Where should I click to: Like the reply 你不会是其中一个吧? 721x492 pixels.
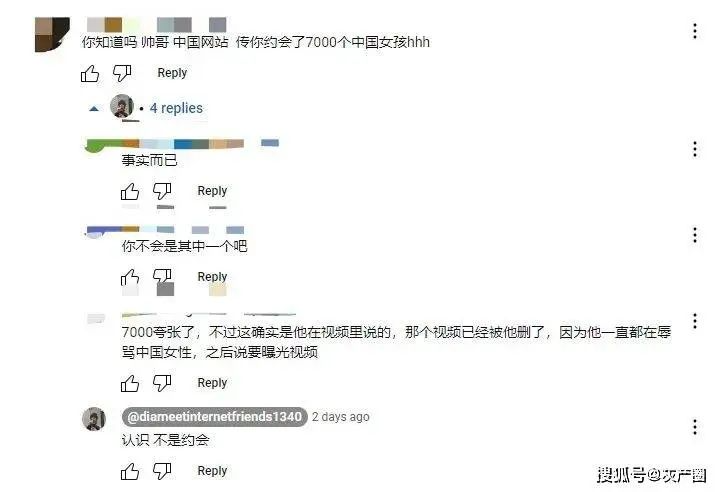click(130, 277)
